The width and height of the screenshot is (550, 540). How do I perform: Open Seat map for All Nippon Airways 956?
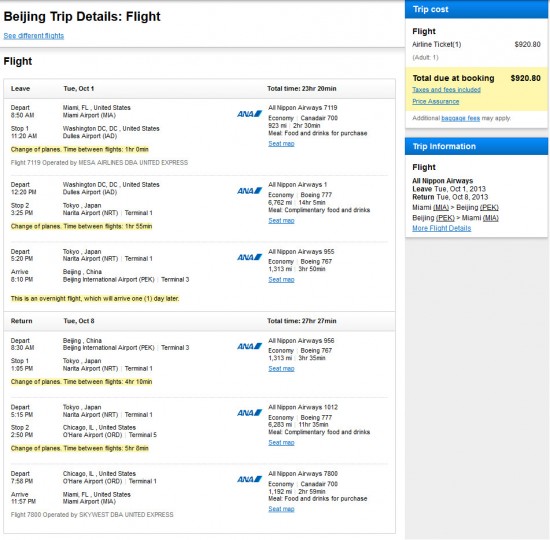(x=281, y=368)
